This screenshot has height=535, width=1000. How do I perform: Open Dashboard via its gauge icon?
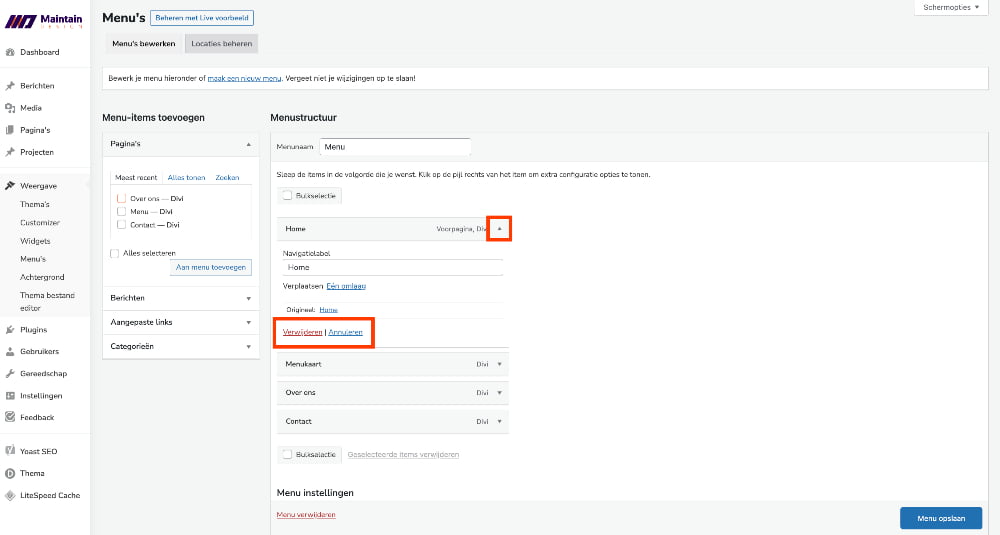point(10,52)
